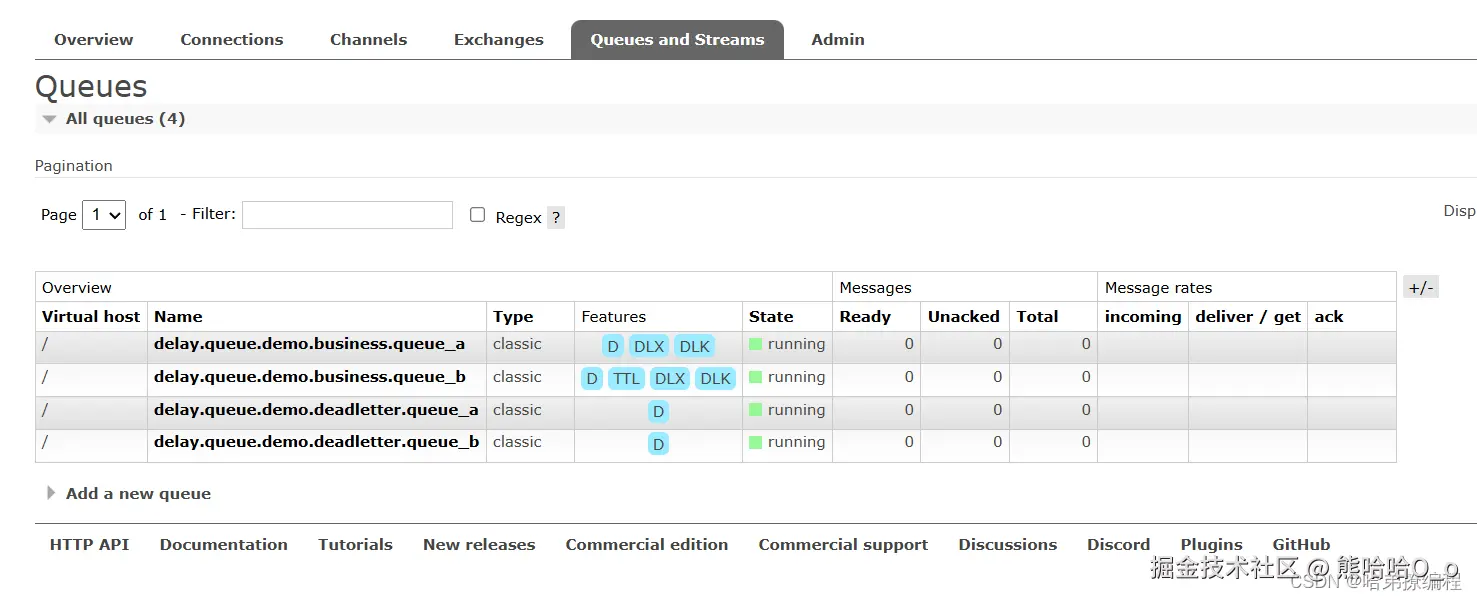Open delay.queue.demo.business.queue_a queue details
Screen dimensions: 1477x600
click(x=309, y=344)
